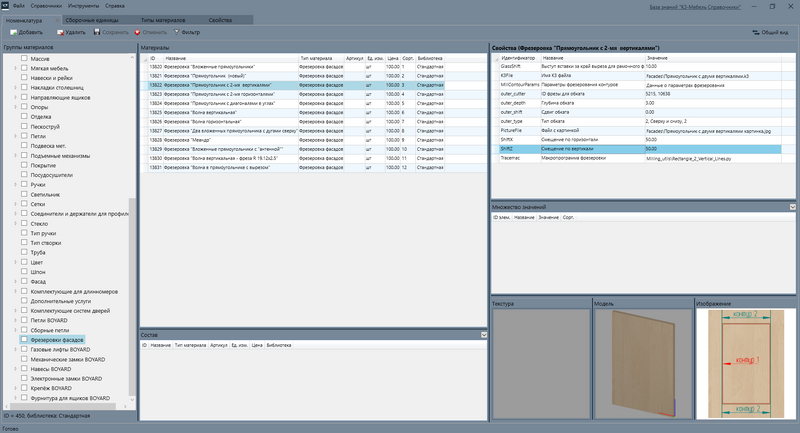Screen dimensions: 800x433
Task: Click the Сохранить floppy disk icon
Action: coord(97,32)
